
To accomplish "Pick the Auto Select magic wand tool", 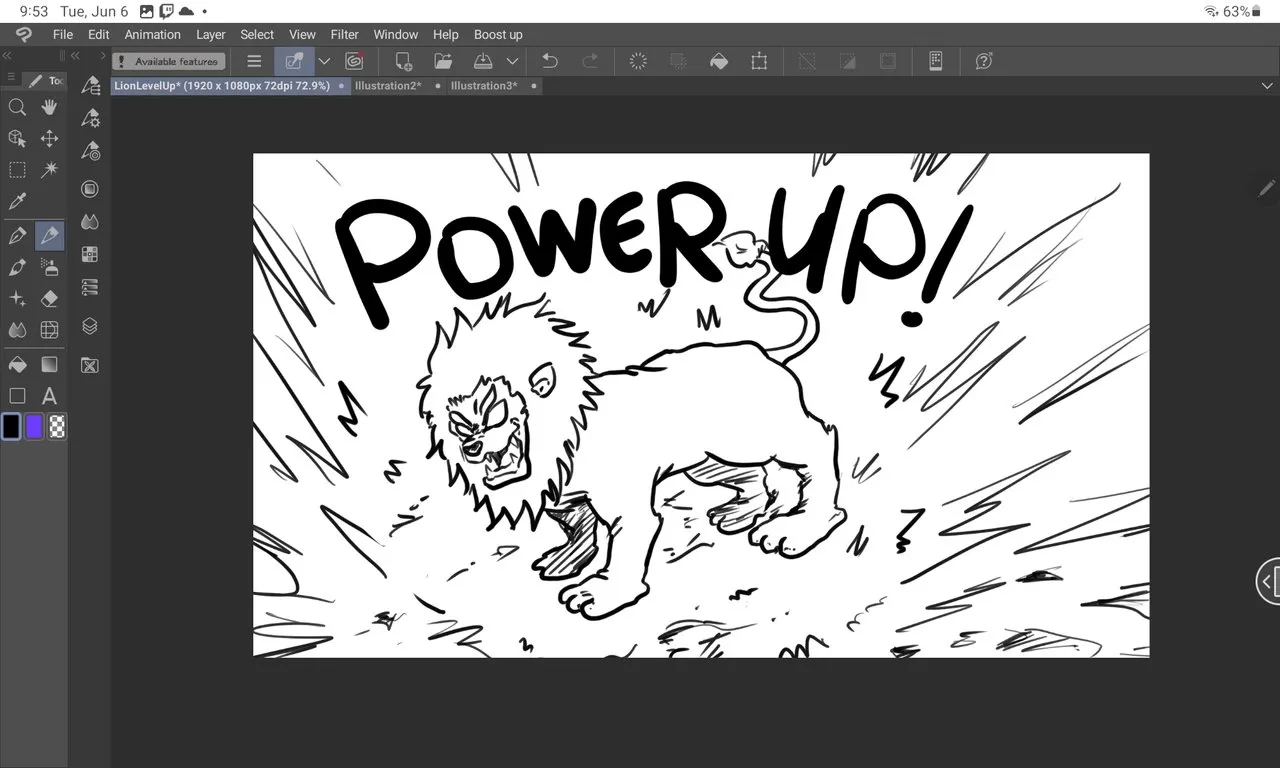I will [x=49, y=170].
